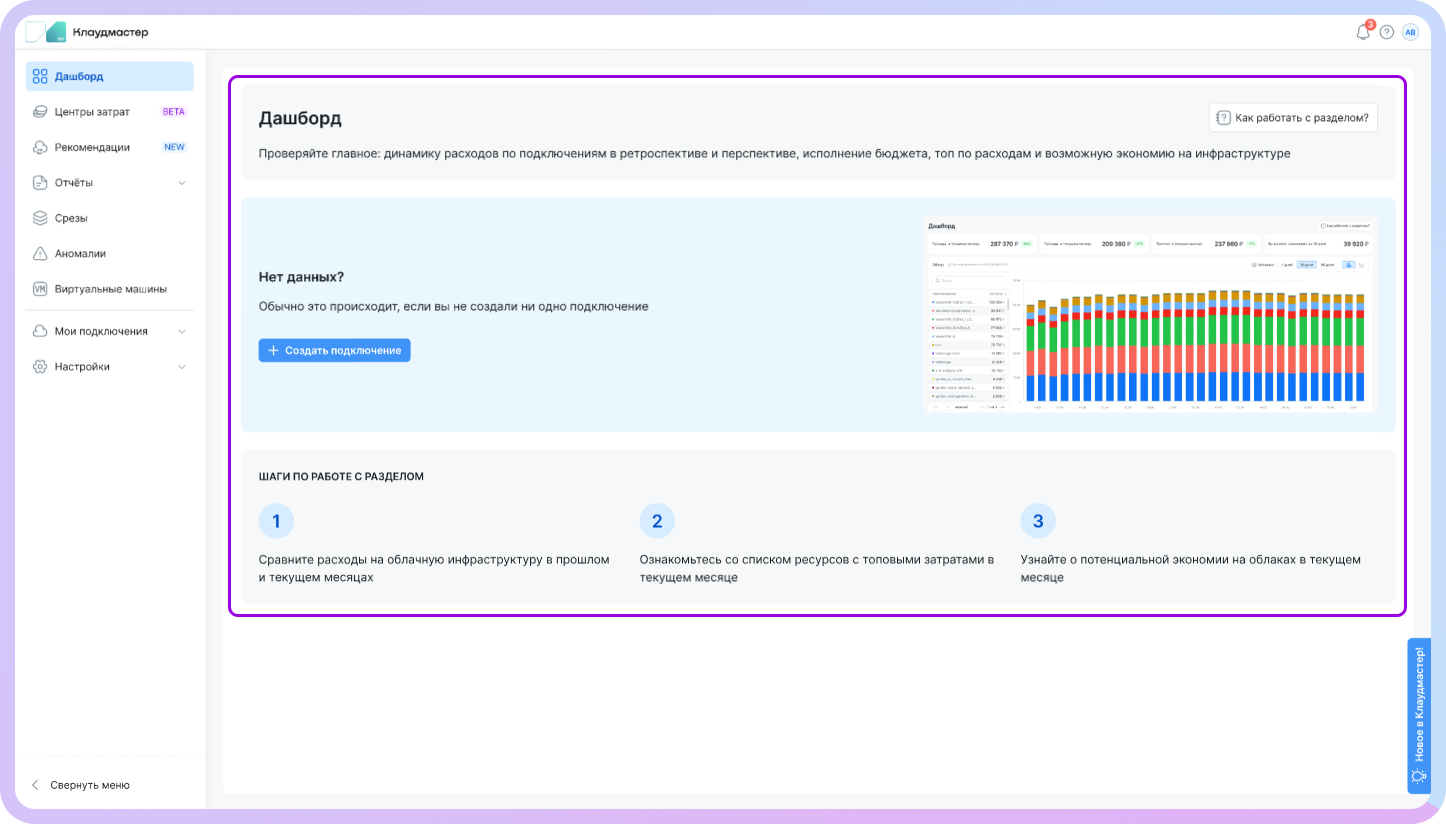Expand the Мои подключения chevron
The height and width of the screenshot is (824, 1446).
(182, 331)
